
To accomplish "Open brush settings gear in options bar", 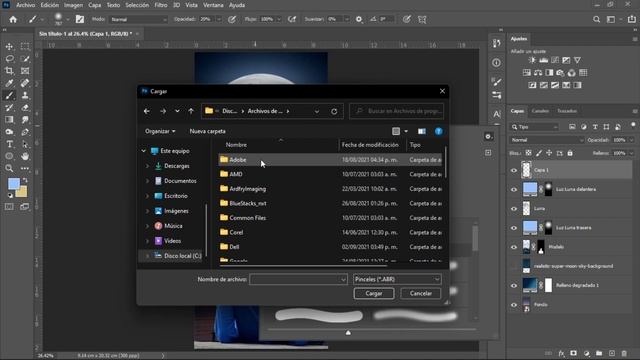I will click(x=359, y=19).
